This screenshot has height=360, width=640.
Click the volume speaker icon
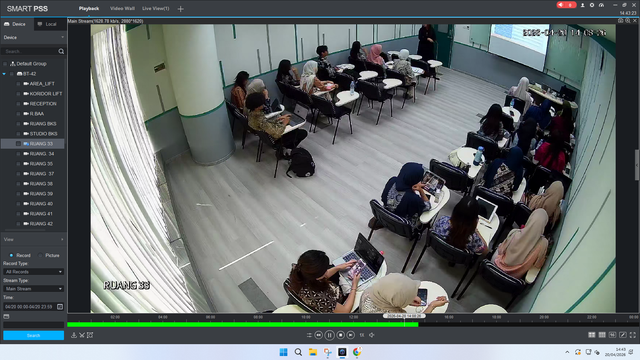371,335
